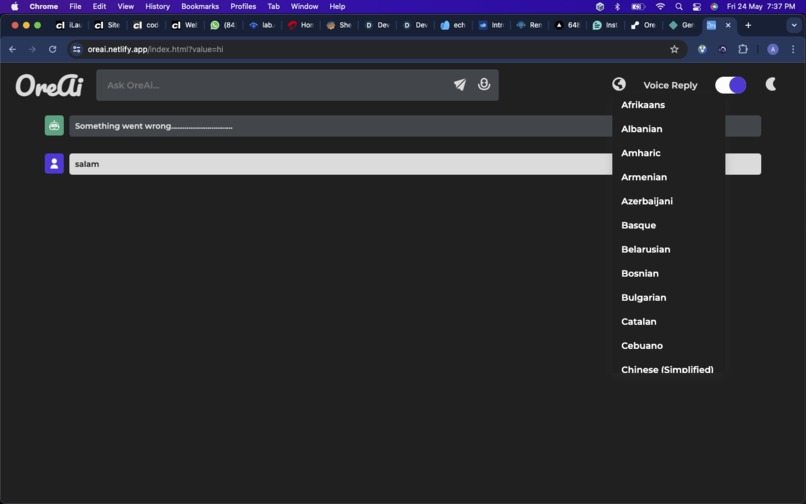Select Cebuano language option
Viewport: 806px width, 504px height.
642,346
